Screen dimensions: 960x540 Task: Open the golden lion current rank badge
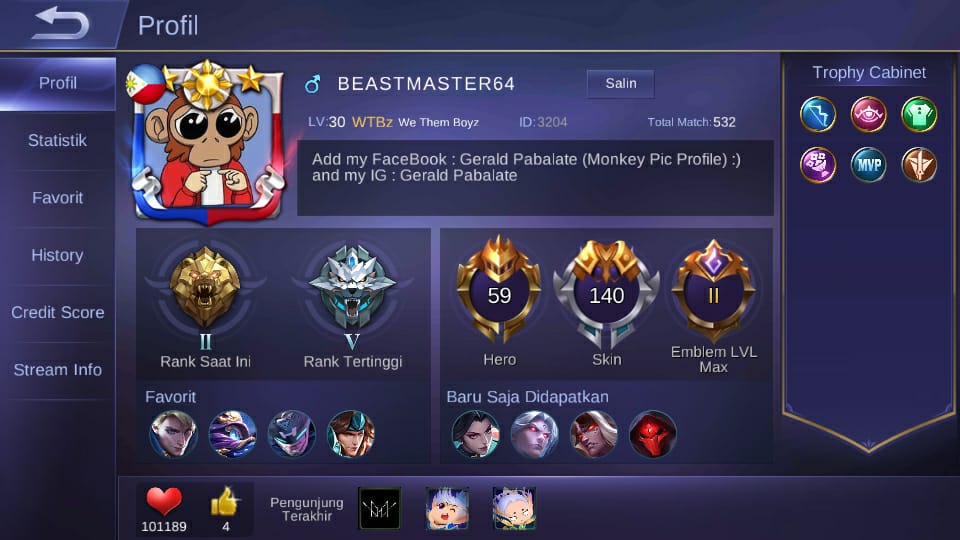pos(205,287)
